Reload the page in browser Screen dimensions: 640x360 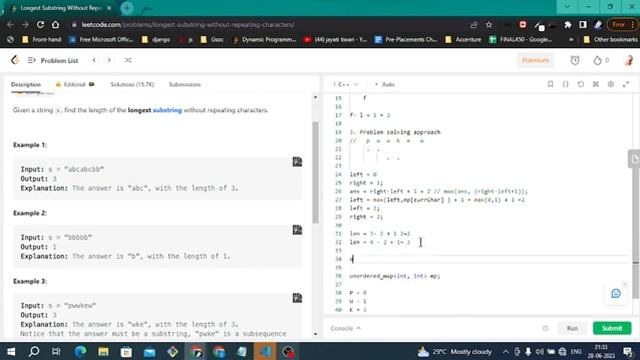40,24
